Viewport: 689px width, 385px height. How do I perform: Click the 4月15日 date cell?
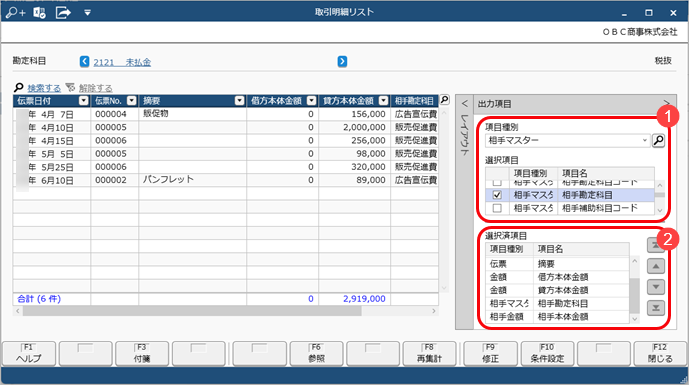click(52, 141)
